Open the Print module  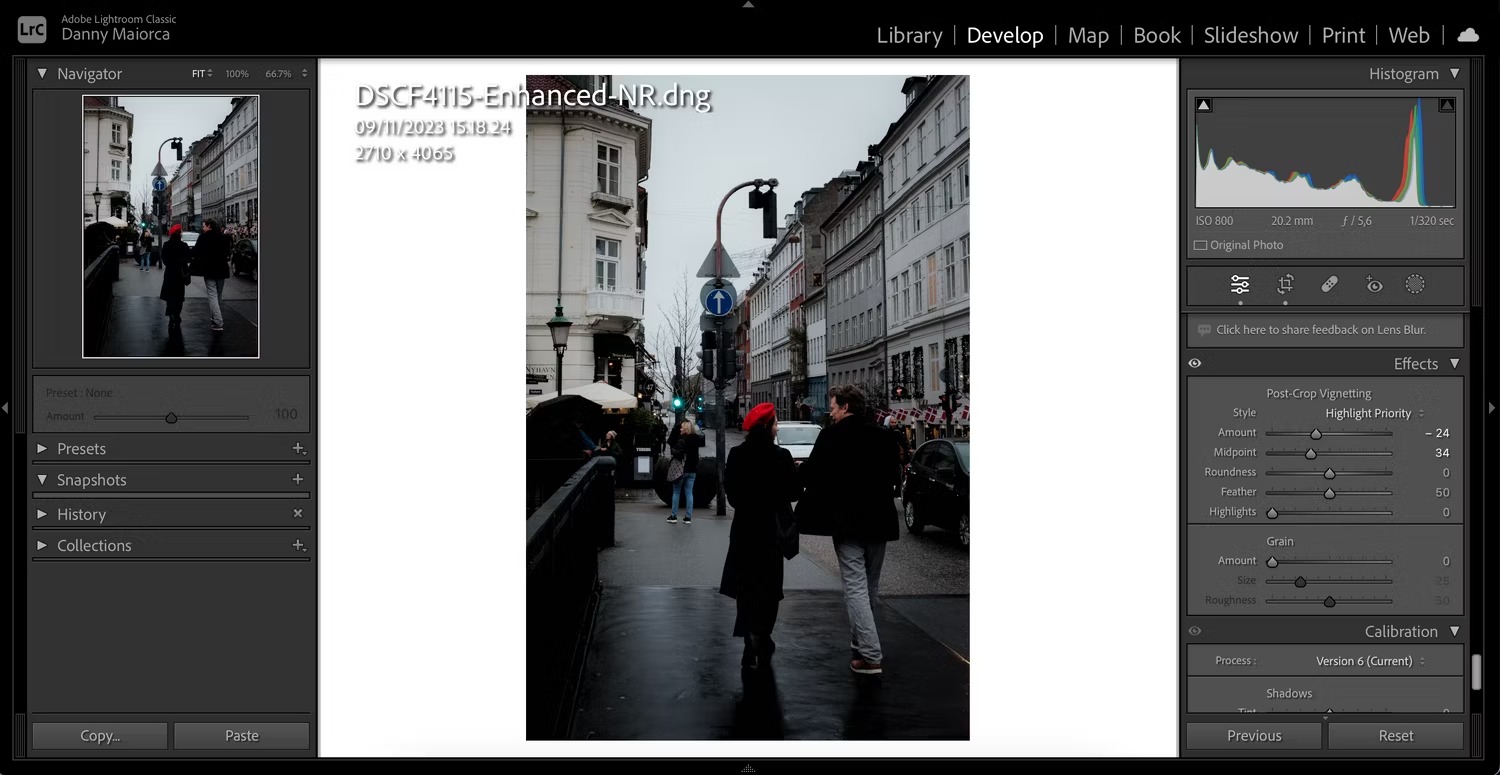[1343, 35]
